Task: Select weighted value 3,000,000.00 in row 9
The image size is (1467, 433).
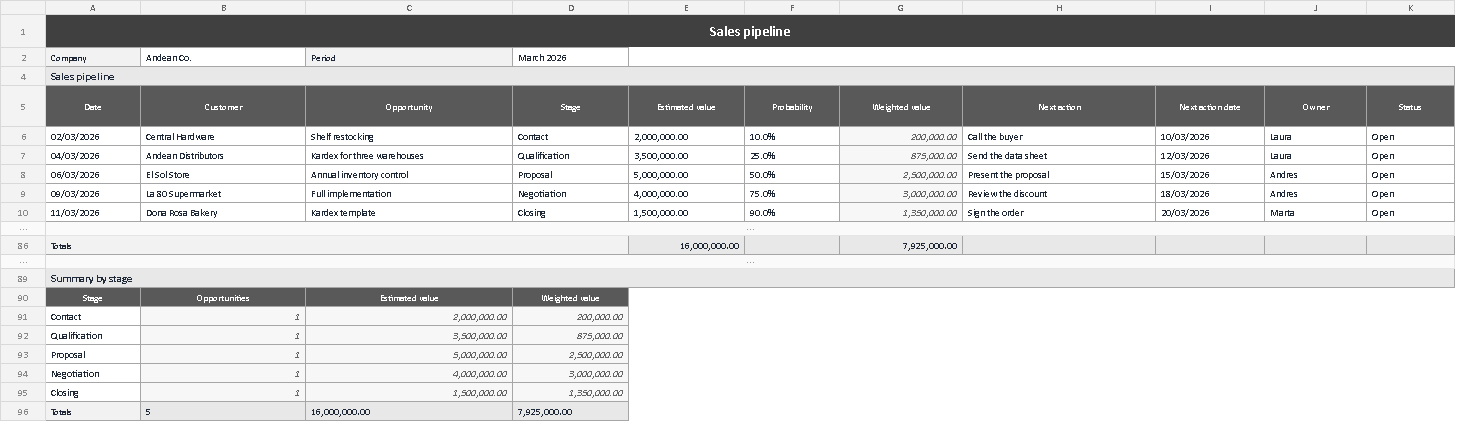Action: [901, 194]
